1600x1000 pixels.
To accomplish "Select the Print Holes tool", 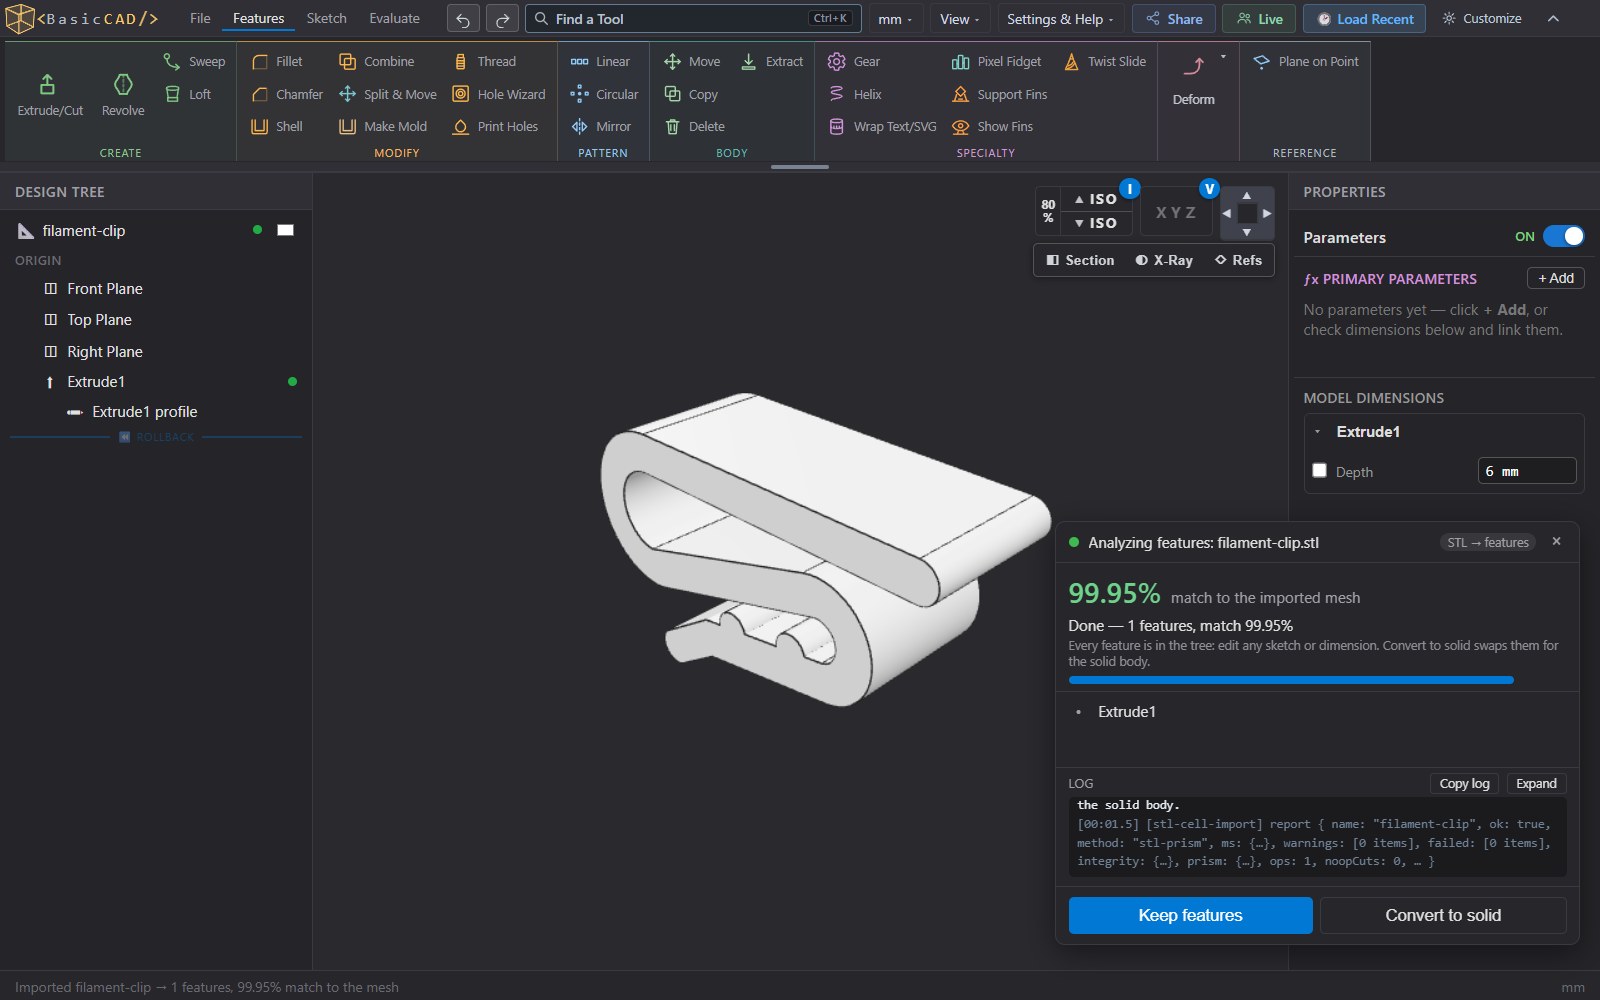I will click(x=495, y=126).
